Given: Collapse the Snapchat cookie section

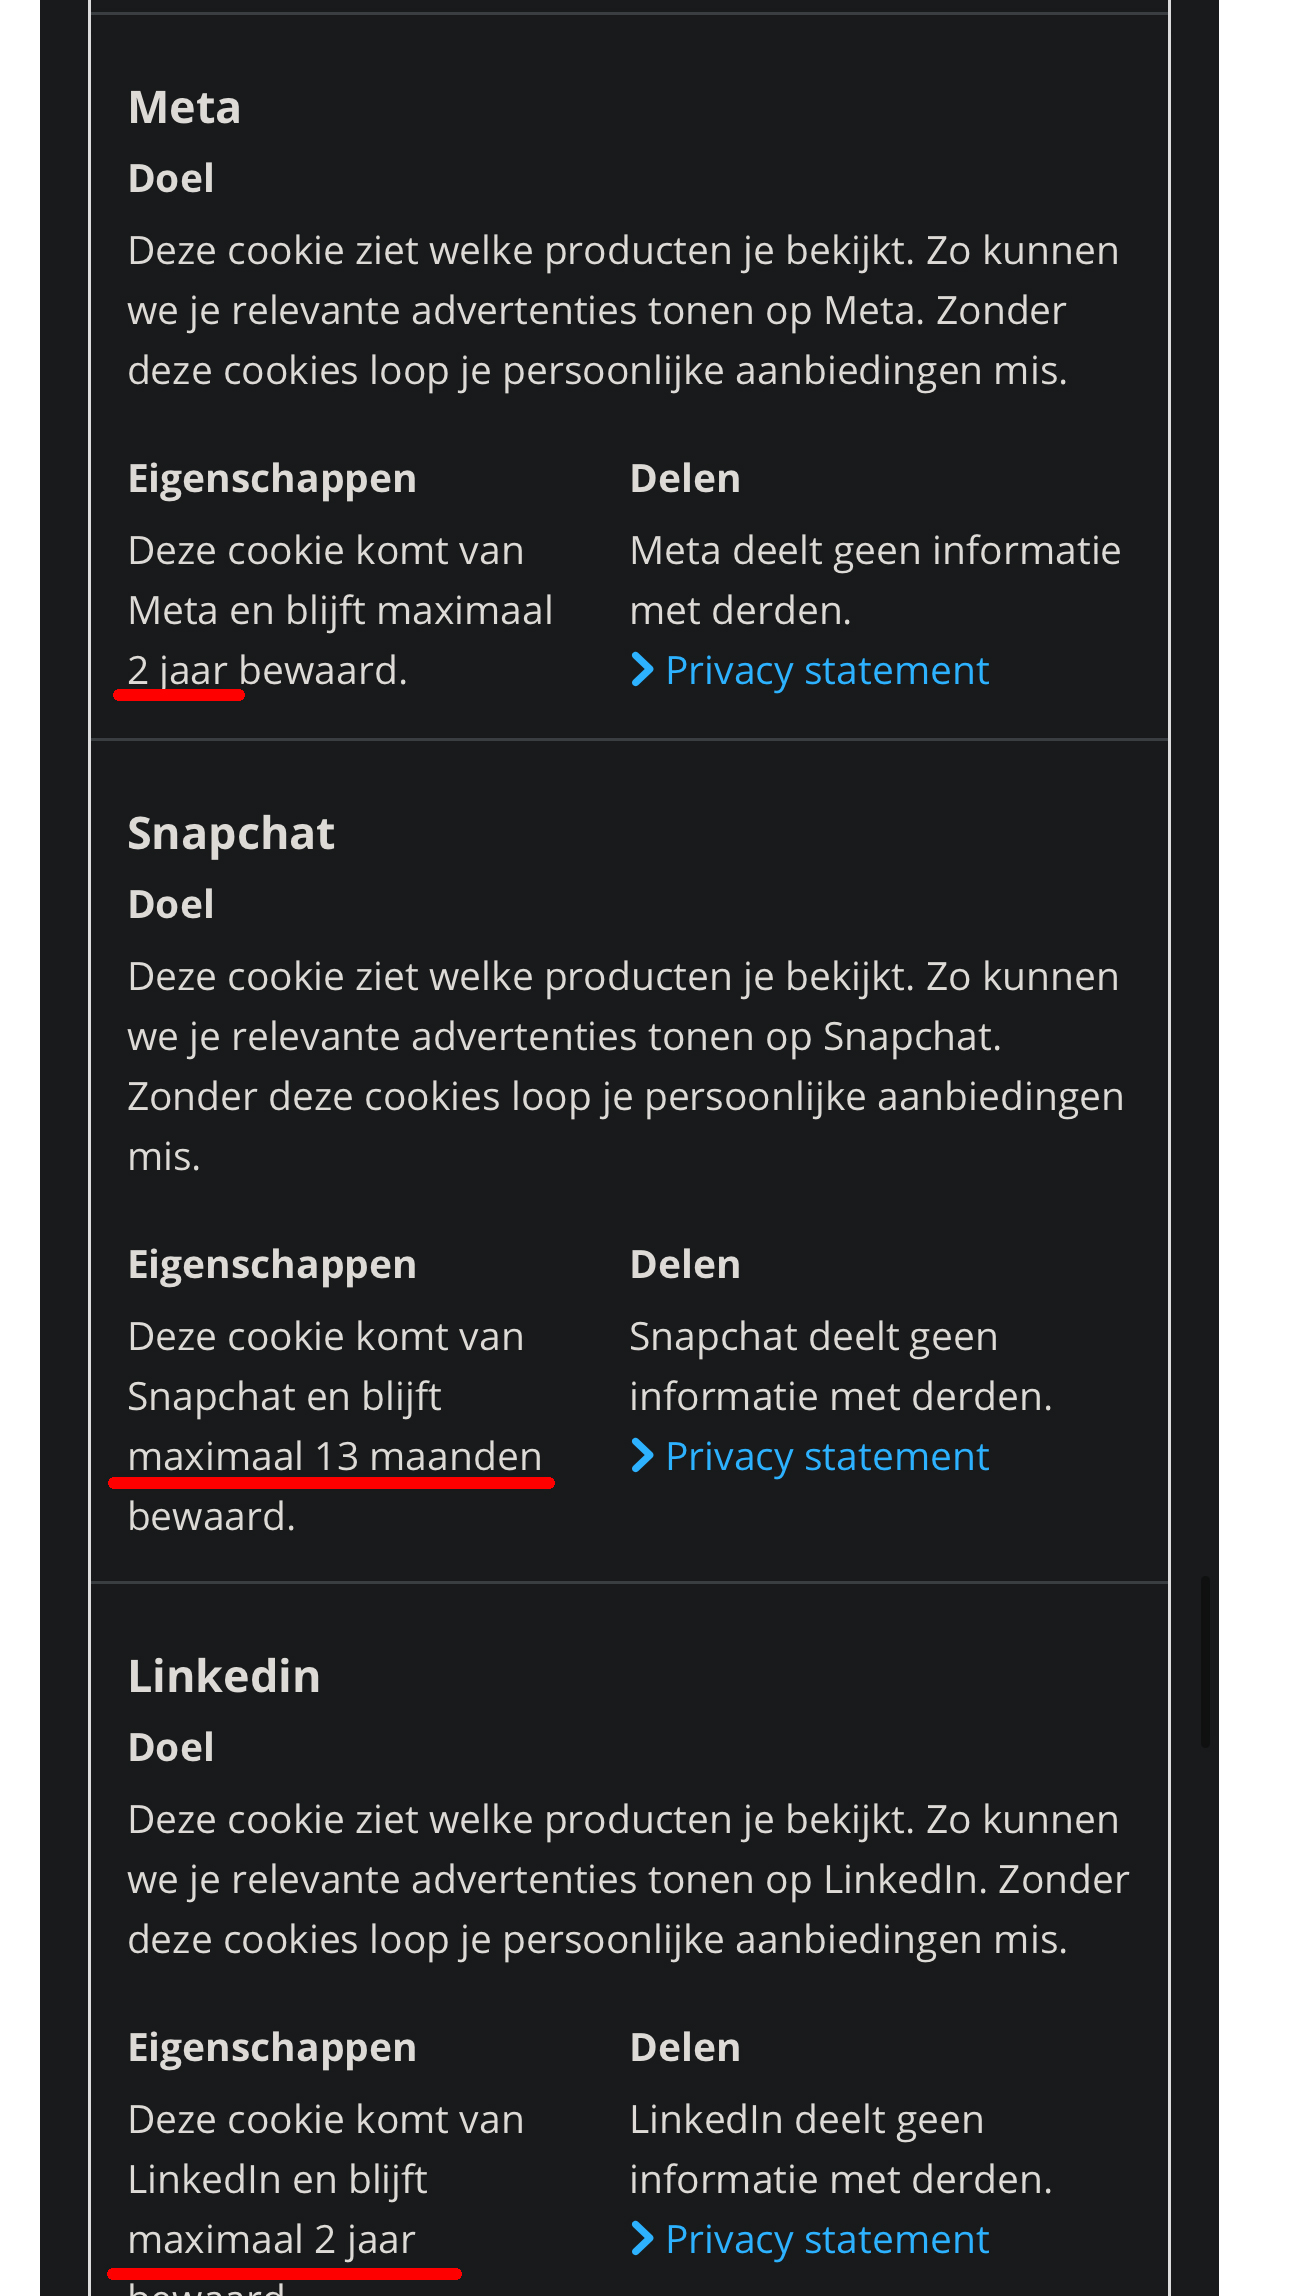Looking at the screenshot, I should tap(231, 831).
